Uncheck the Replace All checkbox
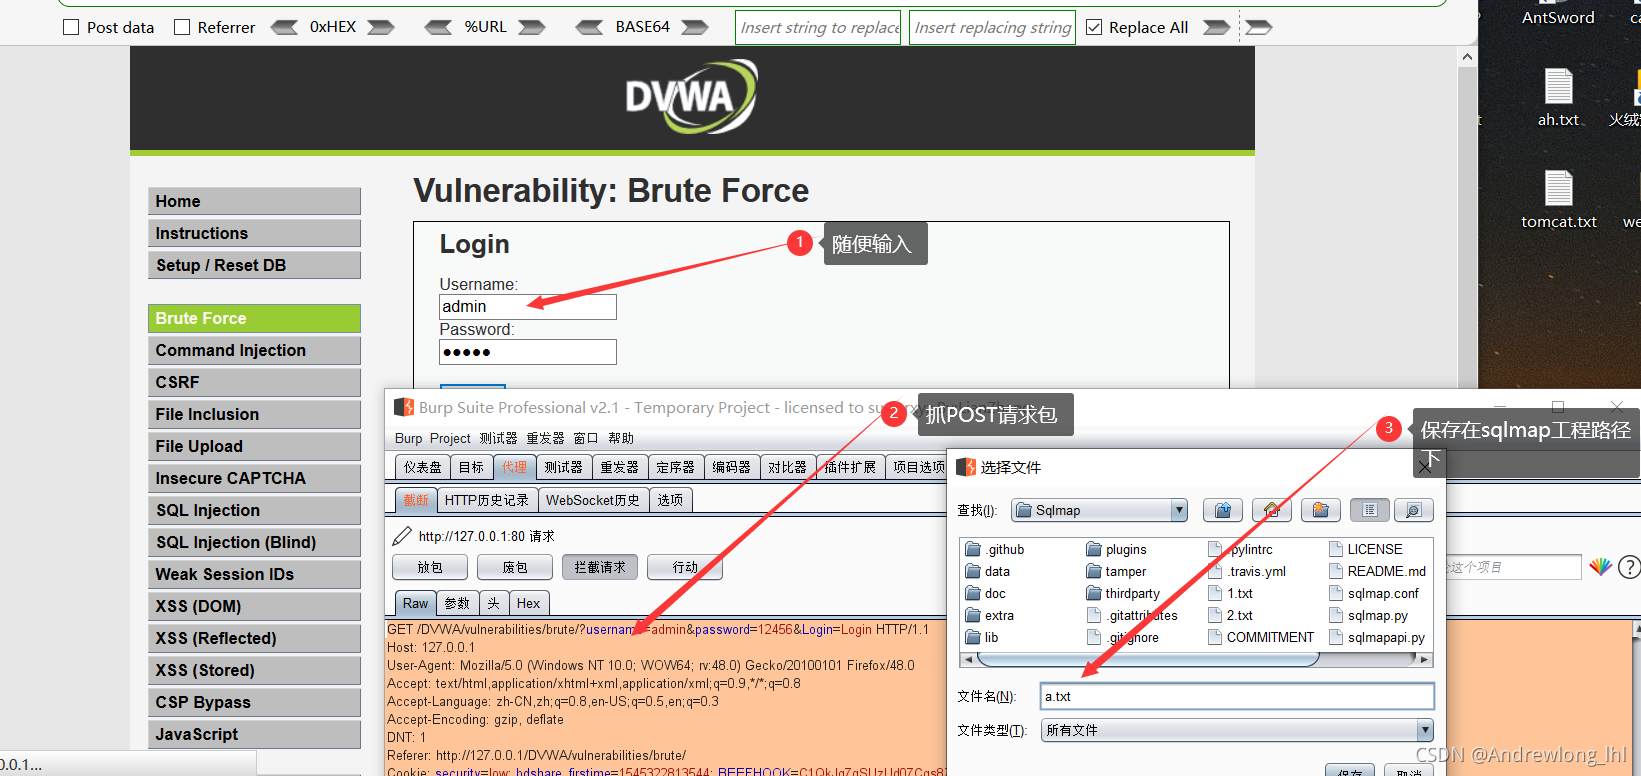1641x776 pixels. pos(1094,27)
